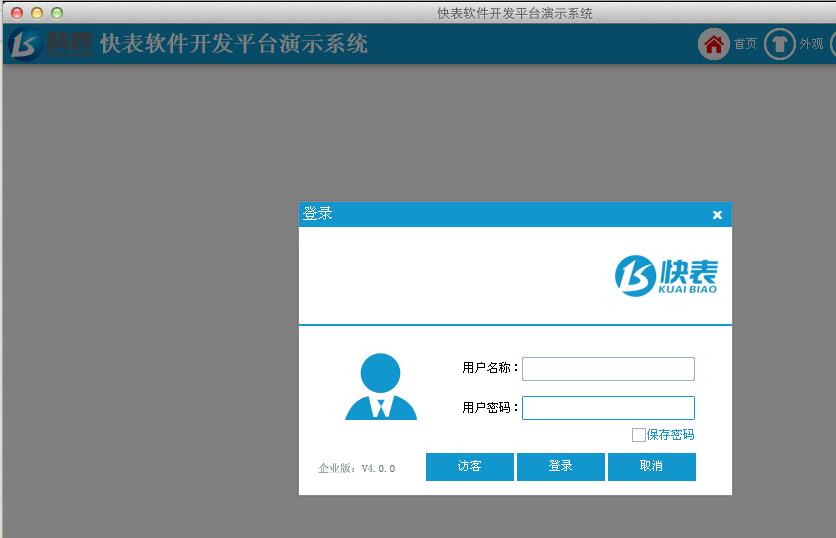This screenshot has height=538, width=836.
Task: Click the 登录 login button
Action: [561, 467]
